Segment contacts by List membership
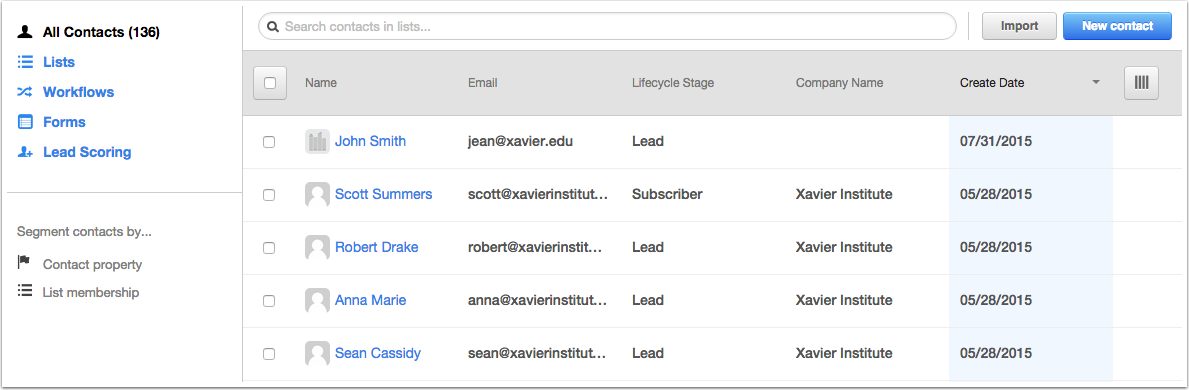The width and height of the screenshot is (1189, 390). (x=91, y=292)
